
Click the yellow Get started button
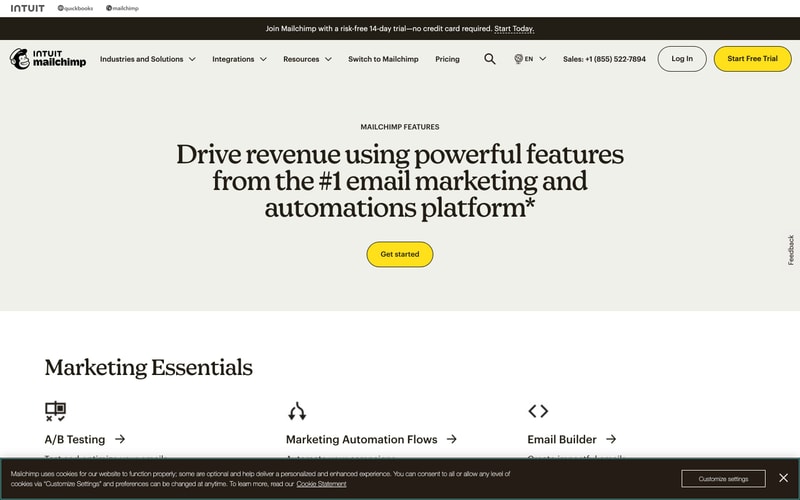click(x=400, y=254)
